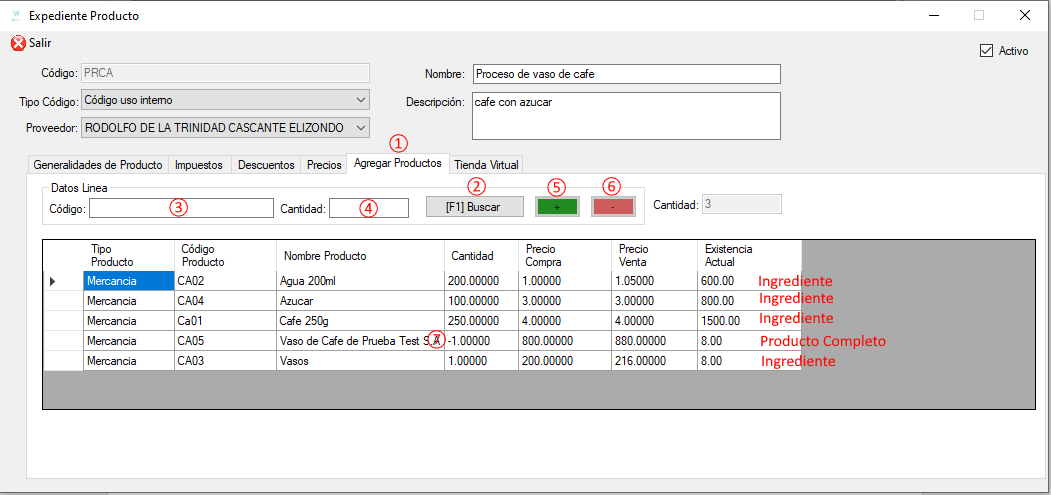Click the row selector arrow for Agua 200ml
The width and height of the screenshot is (1051, 495).
(x=53, y=282)
